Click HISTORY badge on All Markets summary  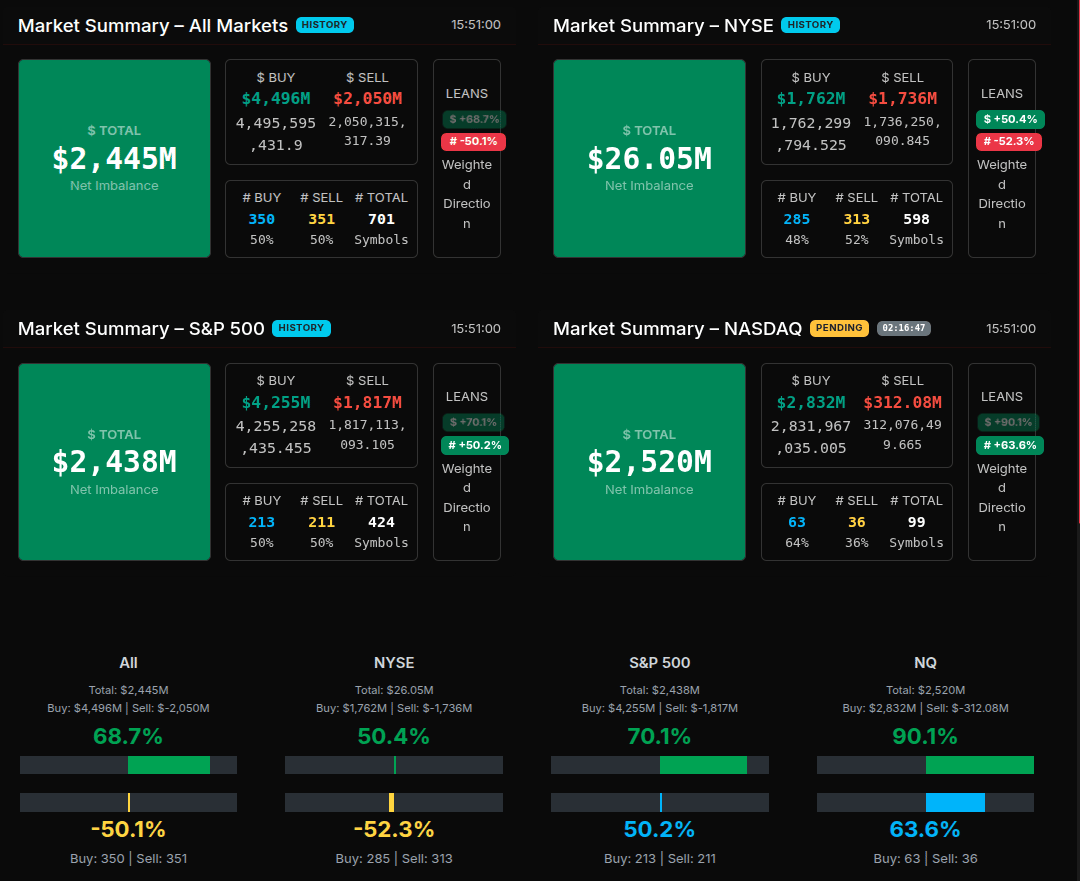325,25
